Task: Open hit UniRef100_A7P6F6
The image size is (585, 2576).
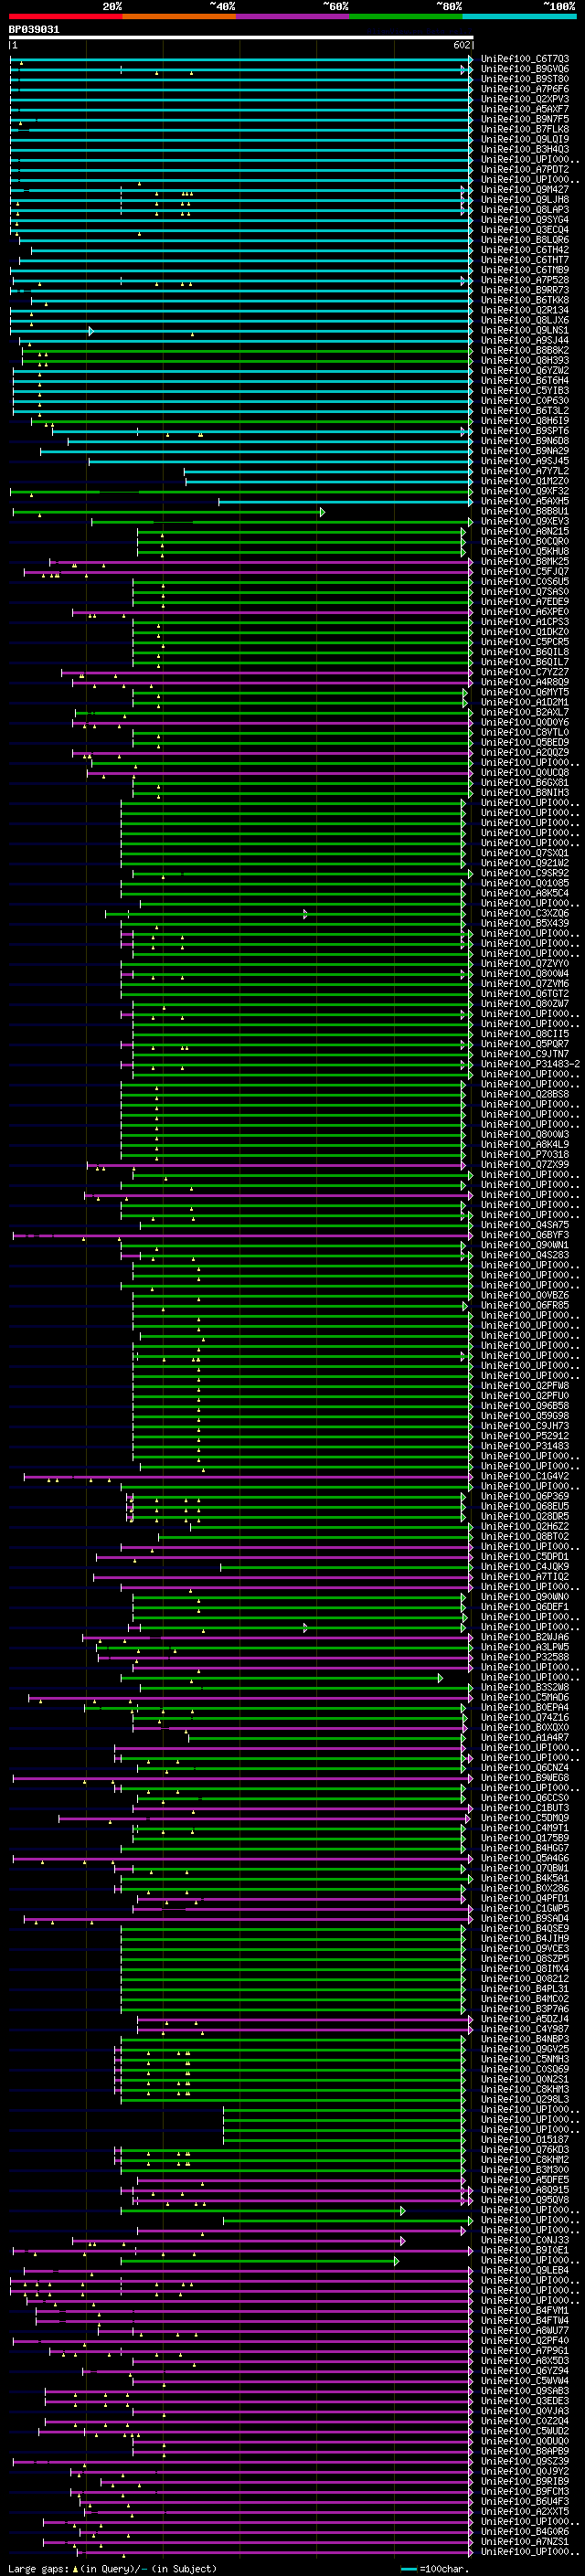Action: [525, 89]
